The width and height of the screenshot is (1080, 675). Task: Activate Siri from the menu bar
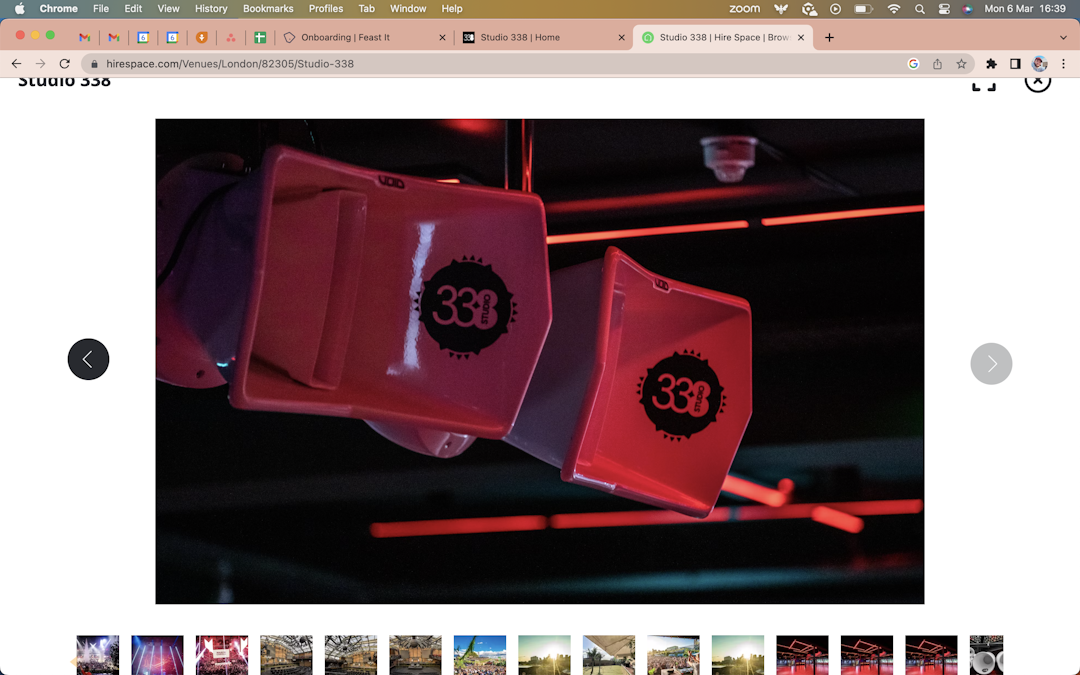coord(967,8)
